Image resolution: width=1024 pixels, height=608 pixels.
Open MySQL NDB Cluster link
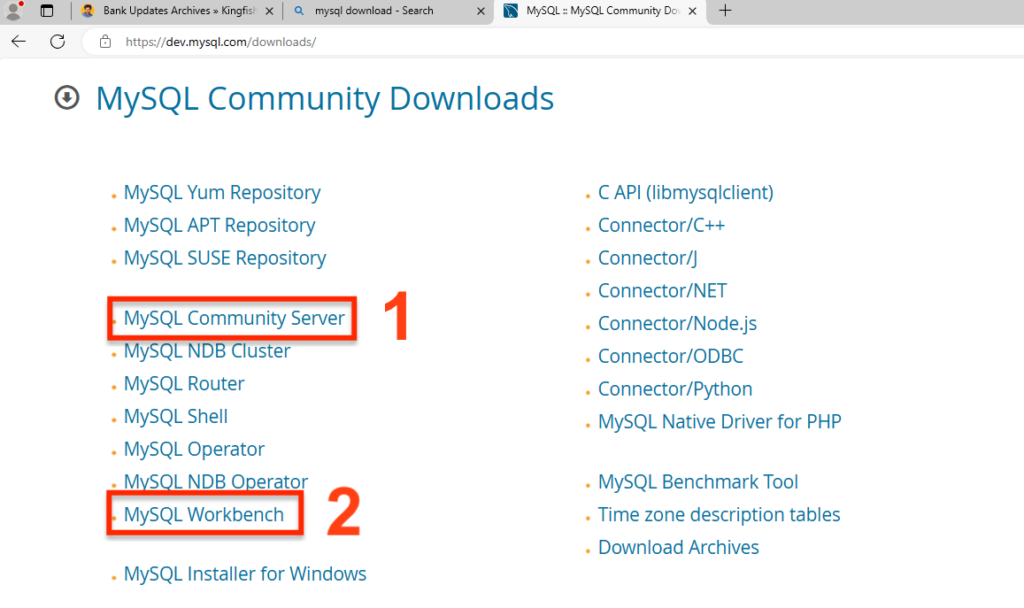207,351
